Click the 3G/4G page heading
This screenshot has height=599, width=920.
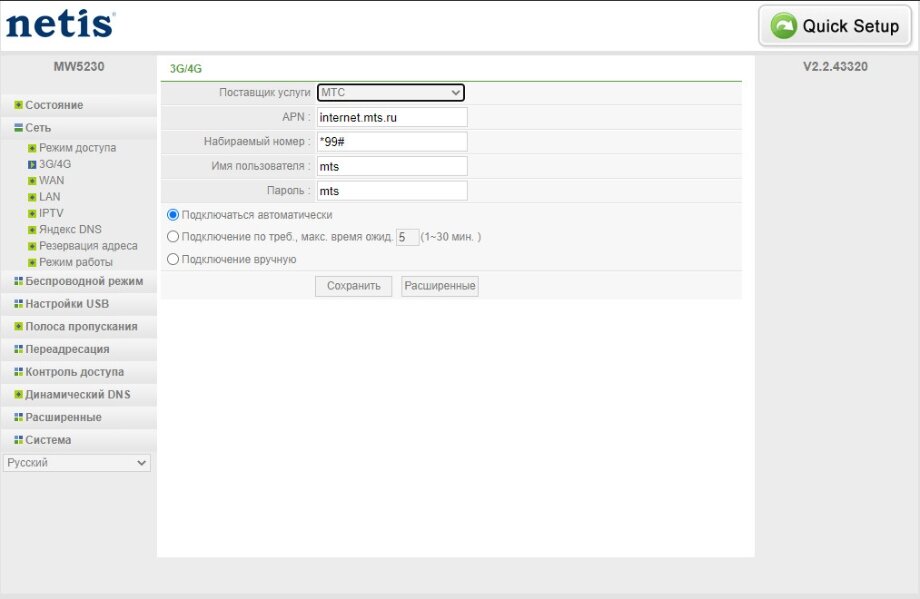(x=185, y=69)
